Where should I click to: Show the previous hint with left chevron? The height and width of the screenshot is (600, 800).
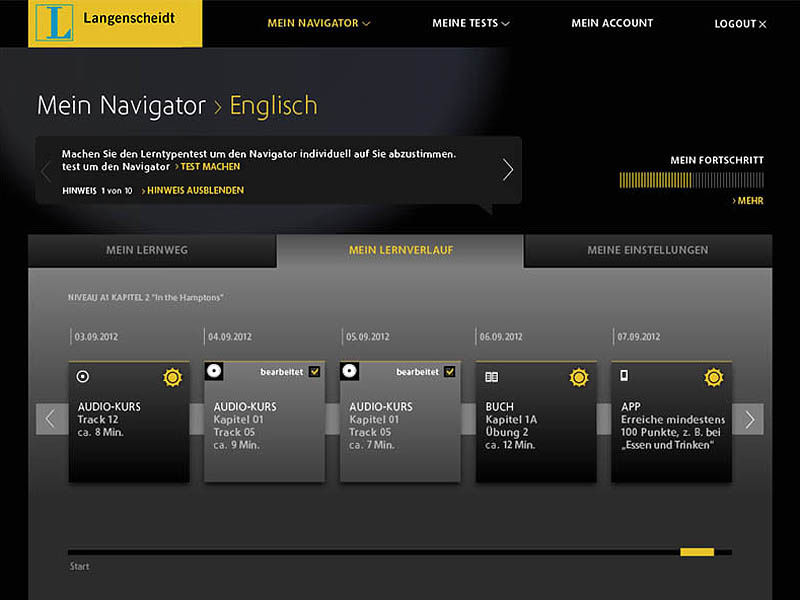coord(46,171)
